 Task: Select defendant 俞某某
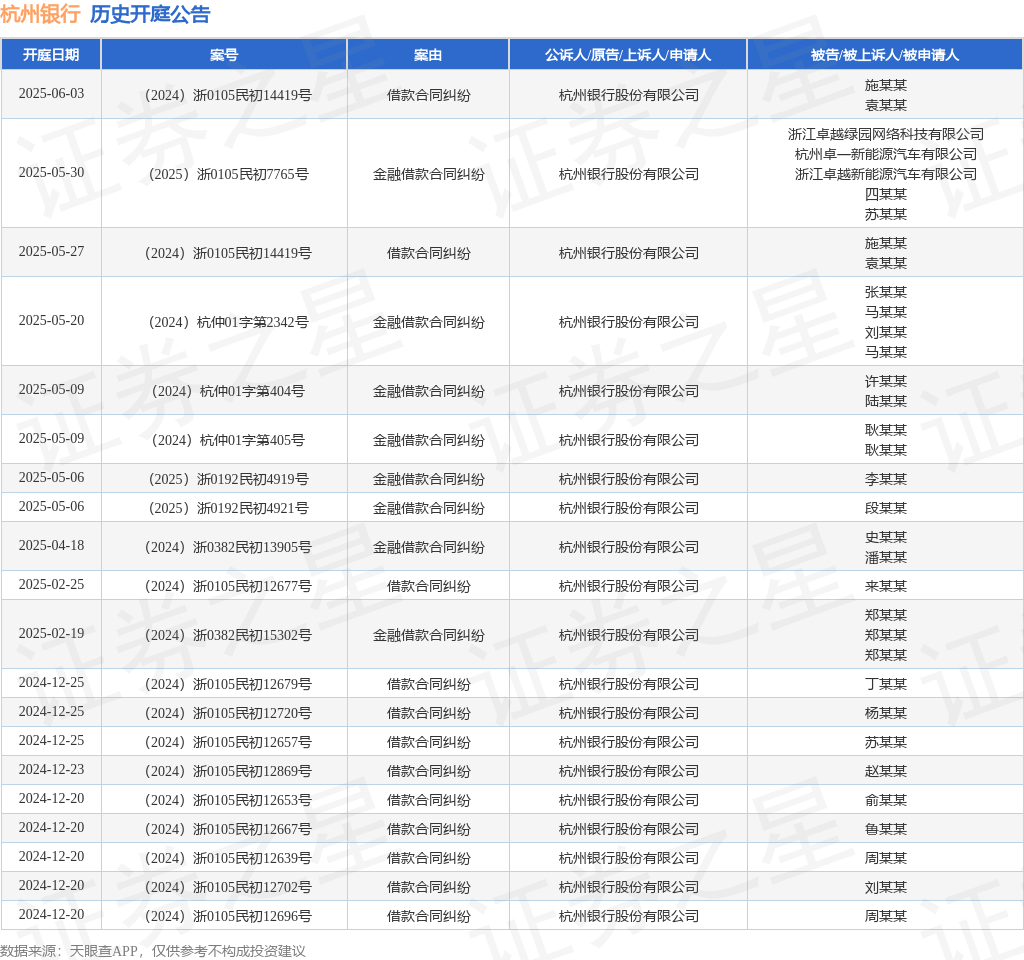click(886, 801)
